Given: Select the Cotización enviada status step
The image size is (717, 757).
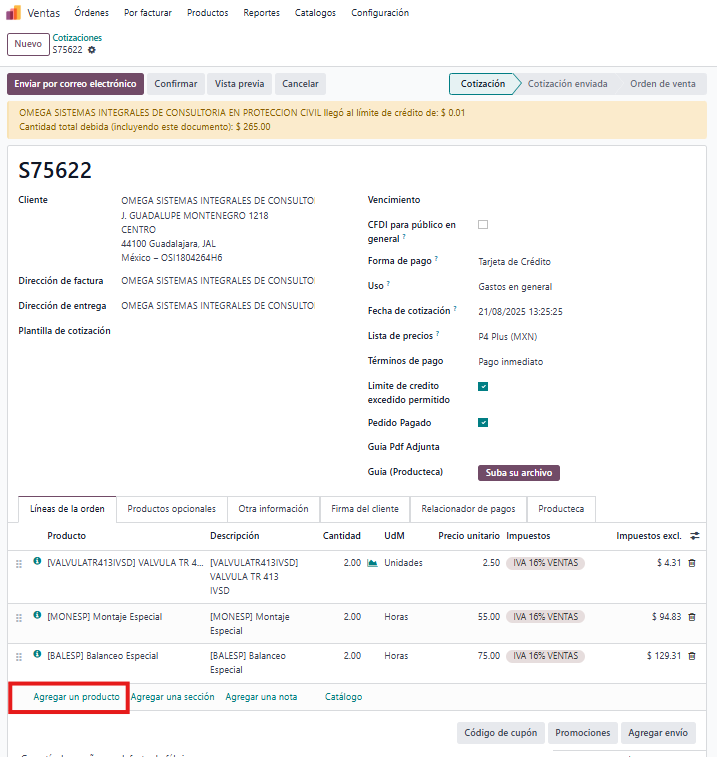Looking at the screenshot, I should (x=567, y=84).
